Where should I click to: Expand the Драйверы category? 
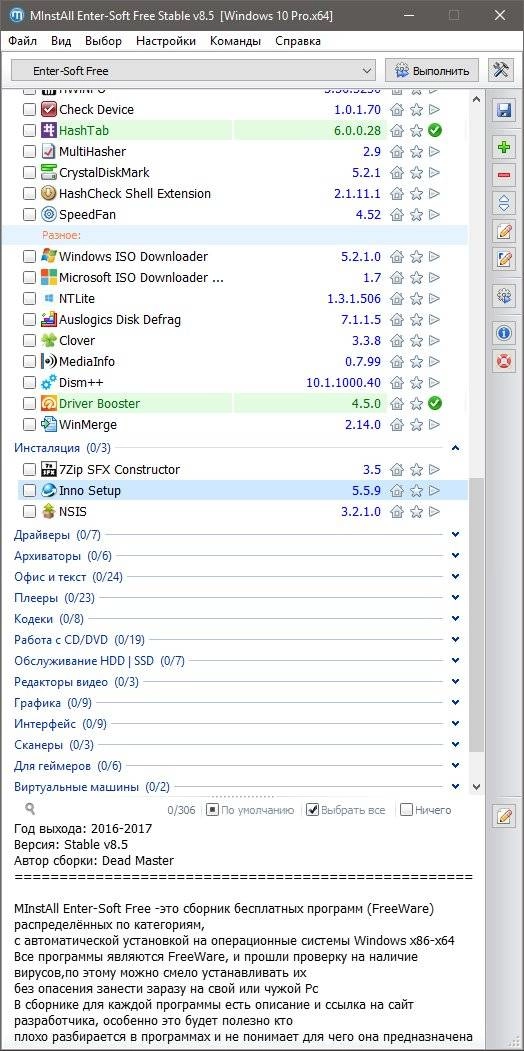[456, 535]
